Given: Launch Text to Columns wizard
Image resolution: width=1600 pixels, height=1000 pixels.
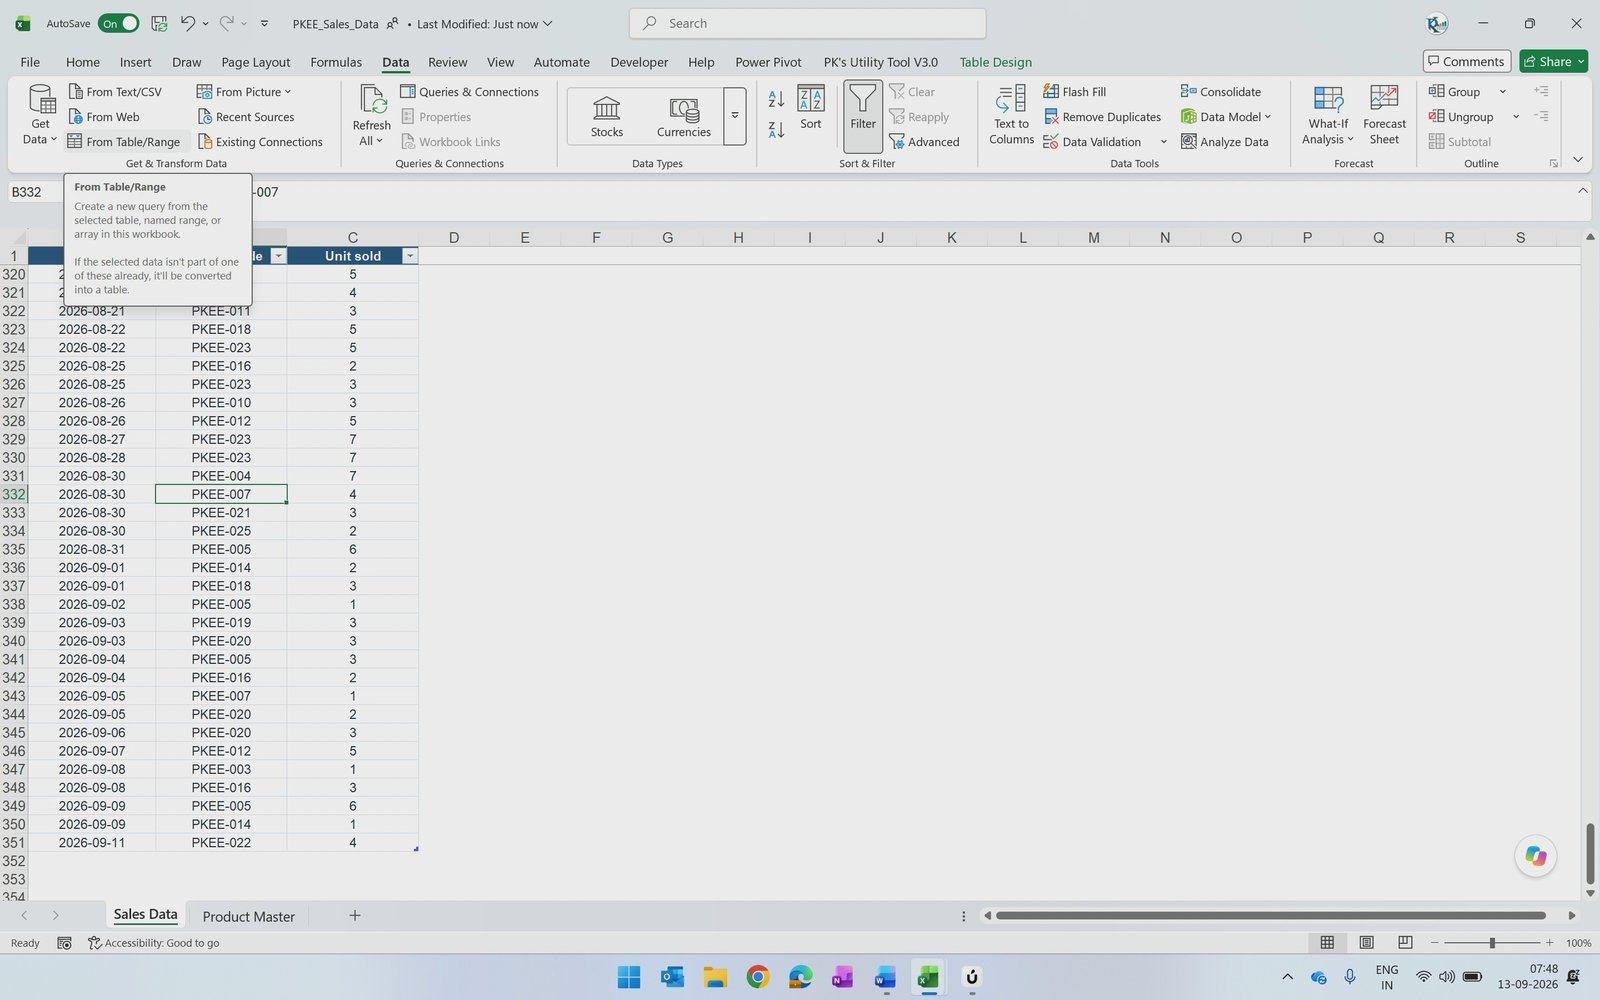Looking at the screenshot, I should coord(1011,115).
